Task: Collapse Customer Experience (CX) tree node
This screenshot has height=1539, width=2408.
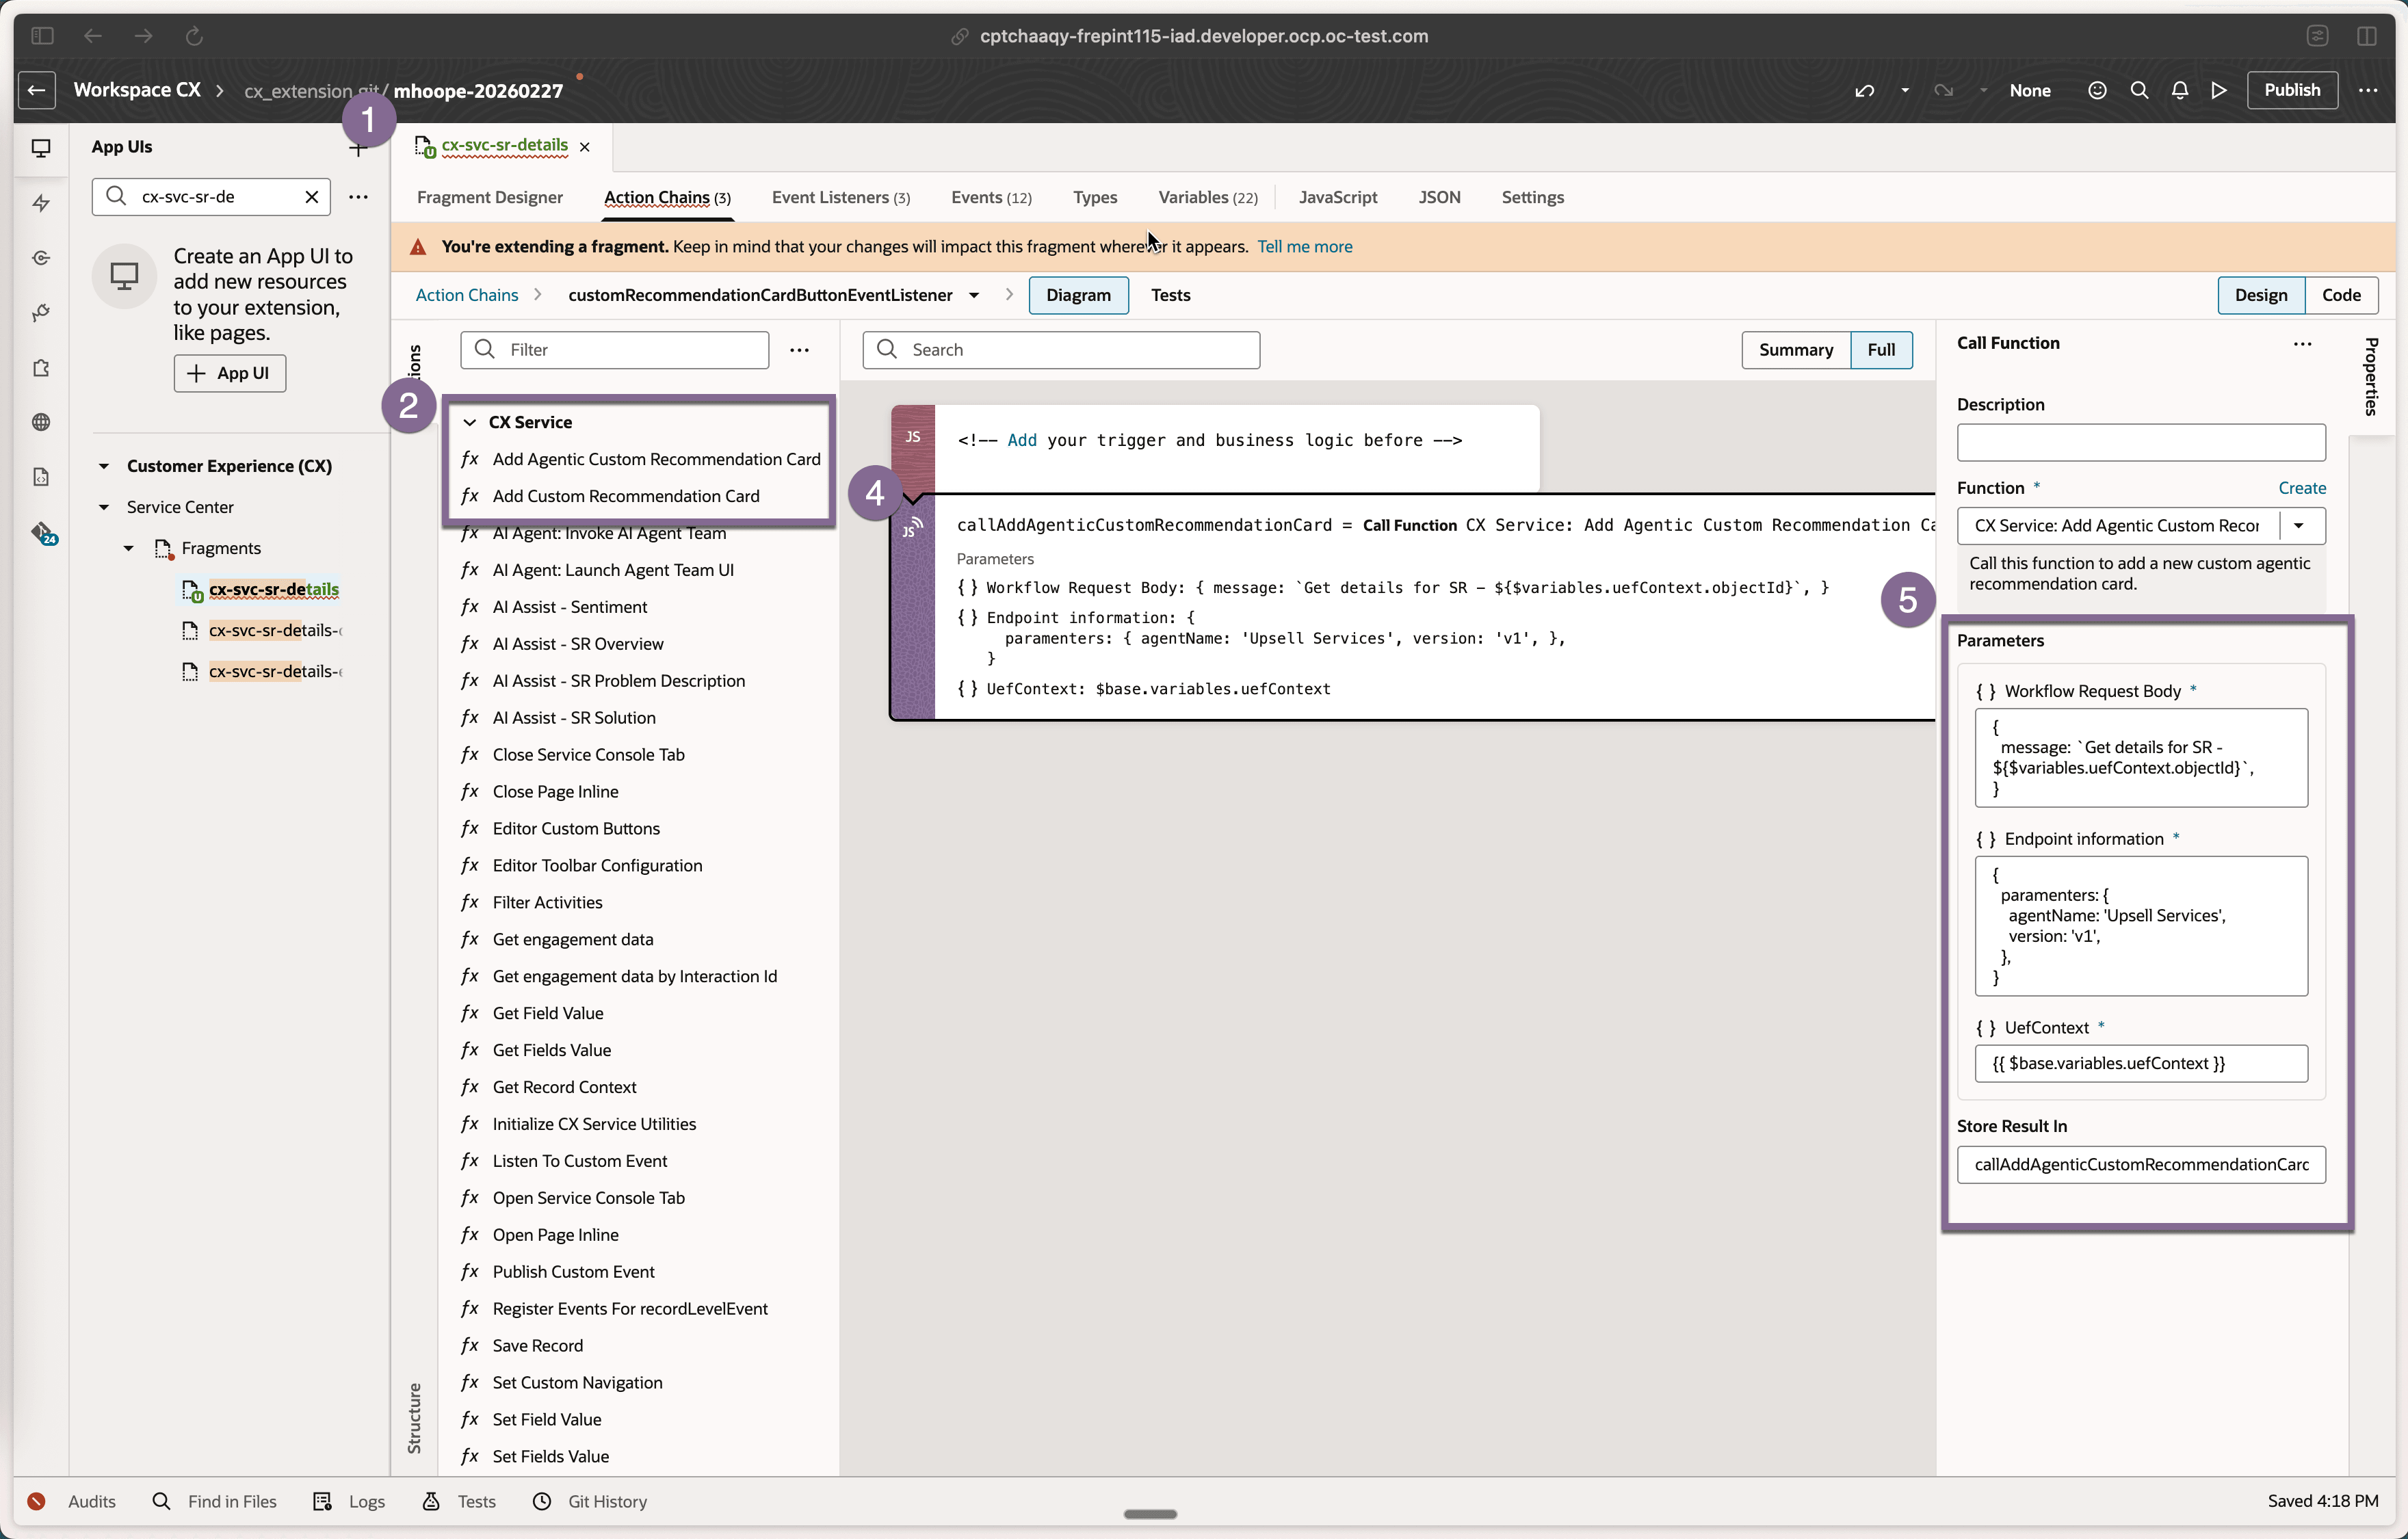Action: pos(104,466)
